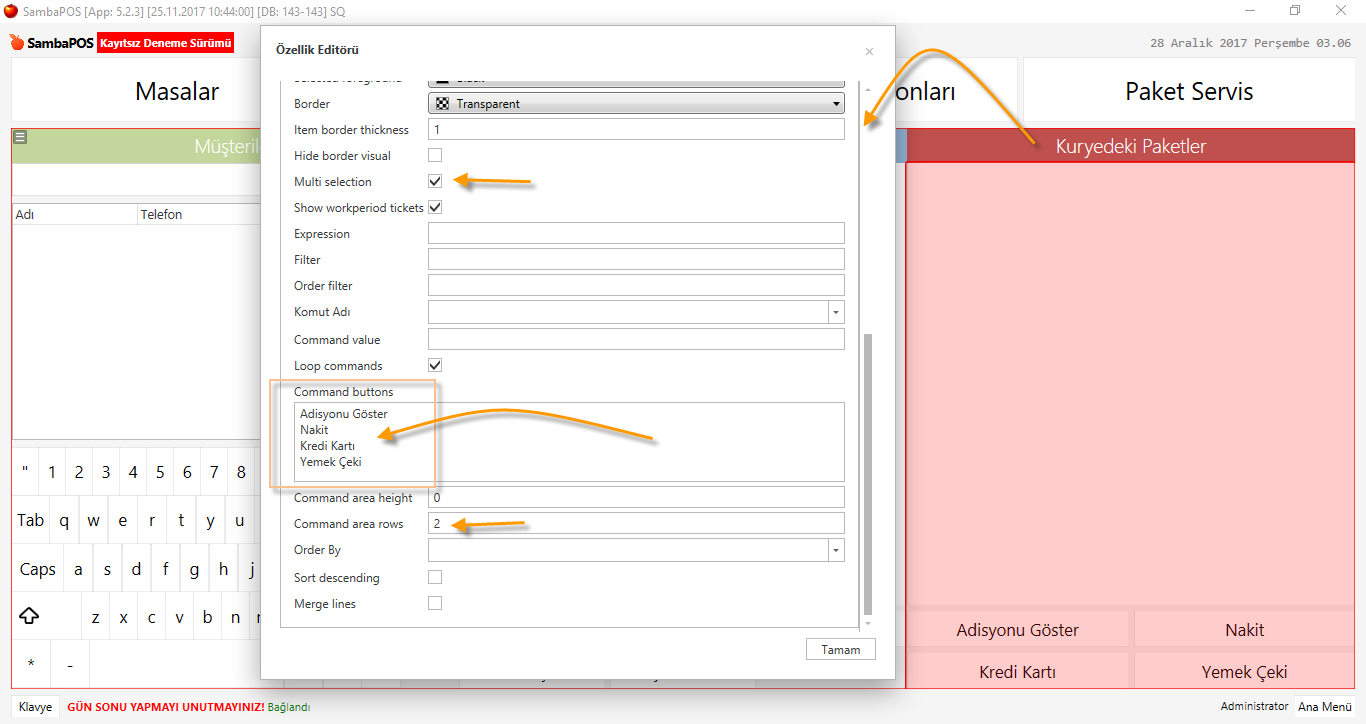Click the checkered Transparent border swatch
This screenshot has height=724, width=1366.
point(442,104)
